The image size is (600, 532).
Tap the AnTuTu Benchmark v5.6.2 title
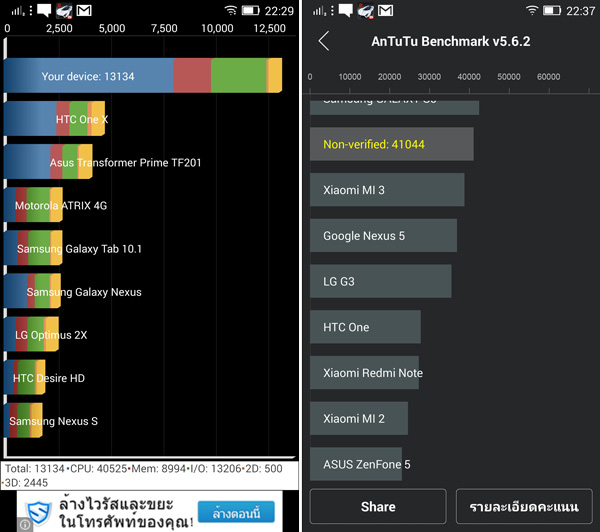[450, 41]
